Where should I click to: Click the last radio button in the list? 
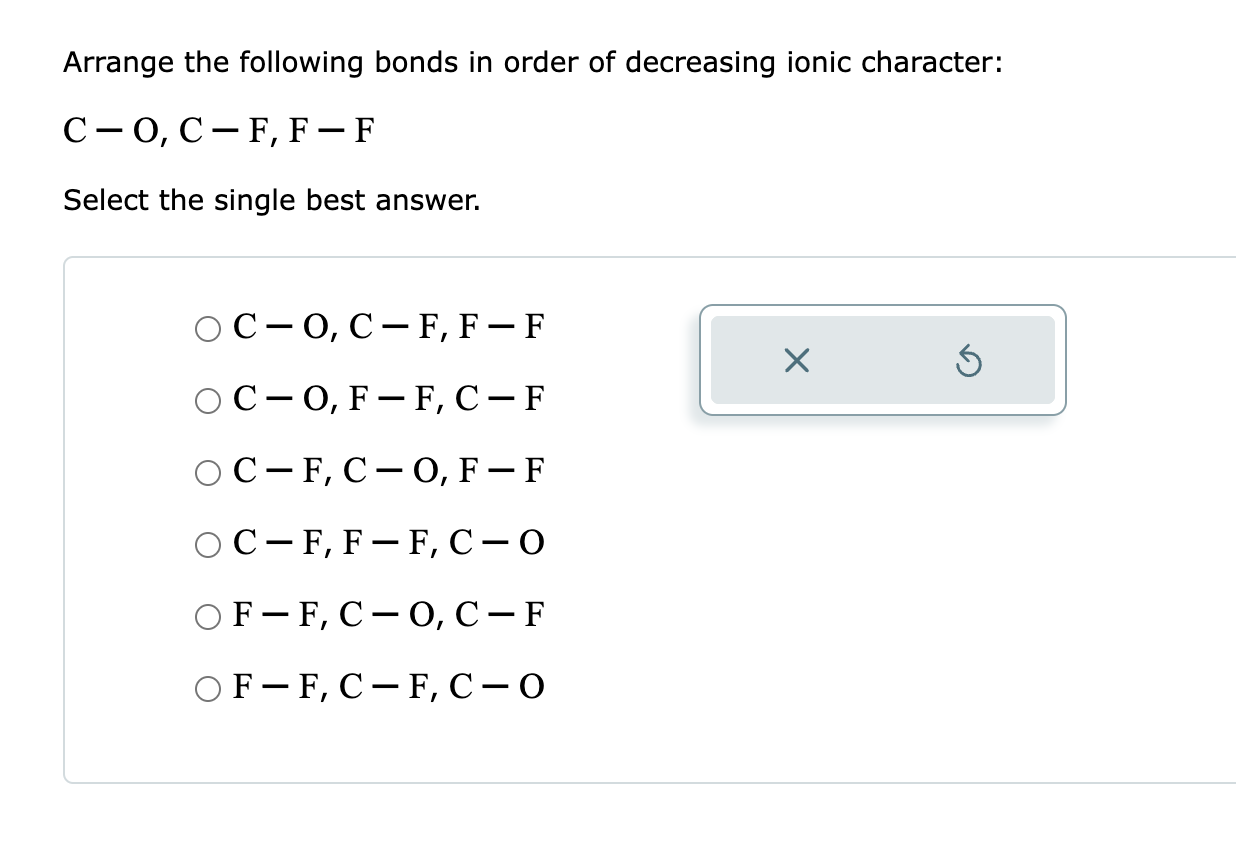pyautogui.click(x=209, y=687)
